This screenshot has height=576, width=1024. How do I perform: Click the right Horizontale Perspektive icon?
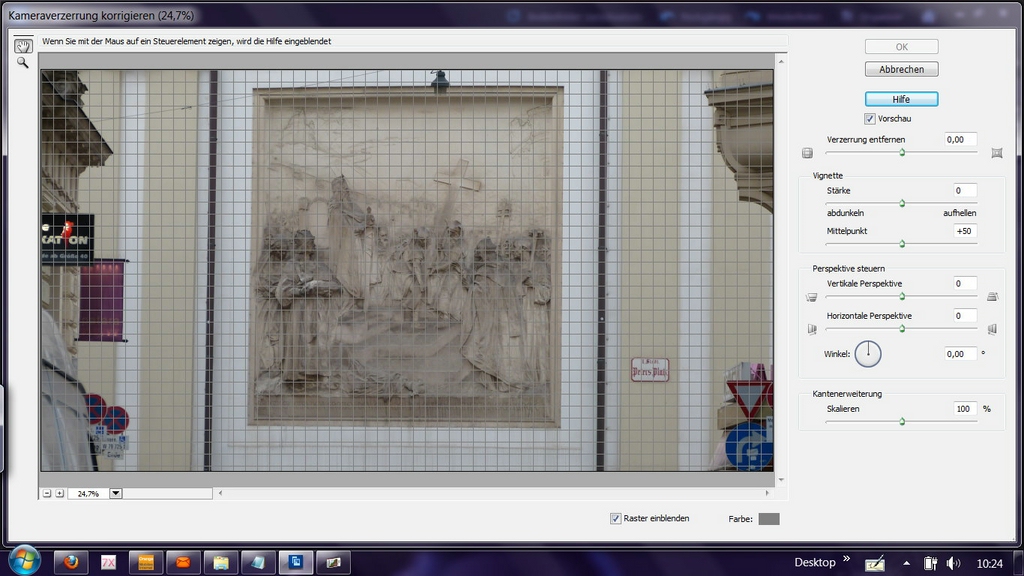(992, 329)
